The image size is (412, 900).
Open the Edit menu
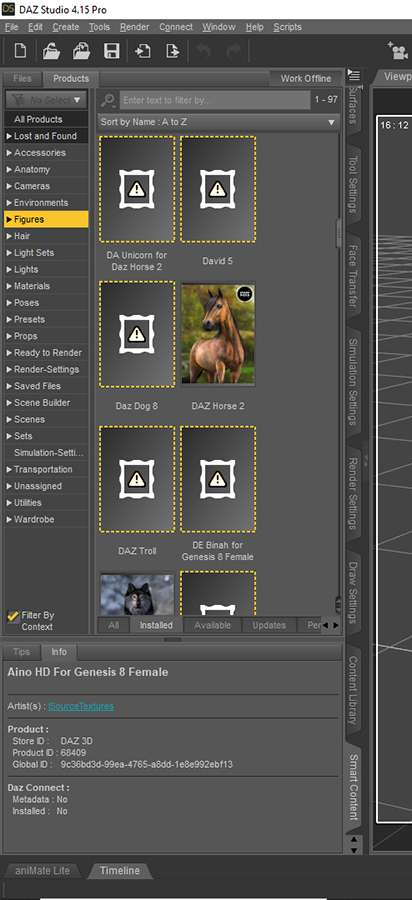36,27
